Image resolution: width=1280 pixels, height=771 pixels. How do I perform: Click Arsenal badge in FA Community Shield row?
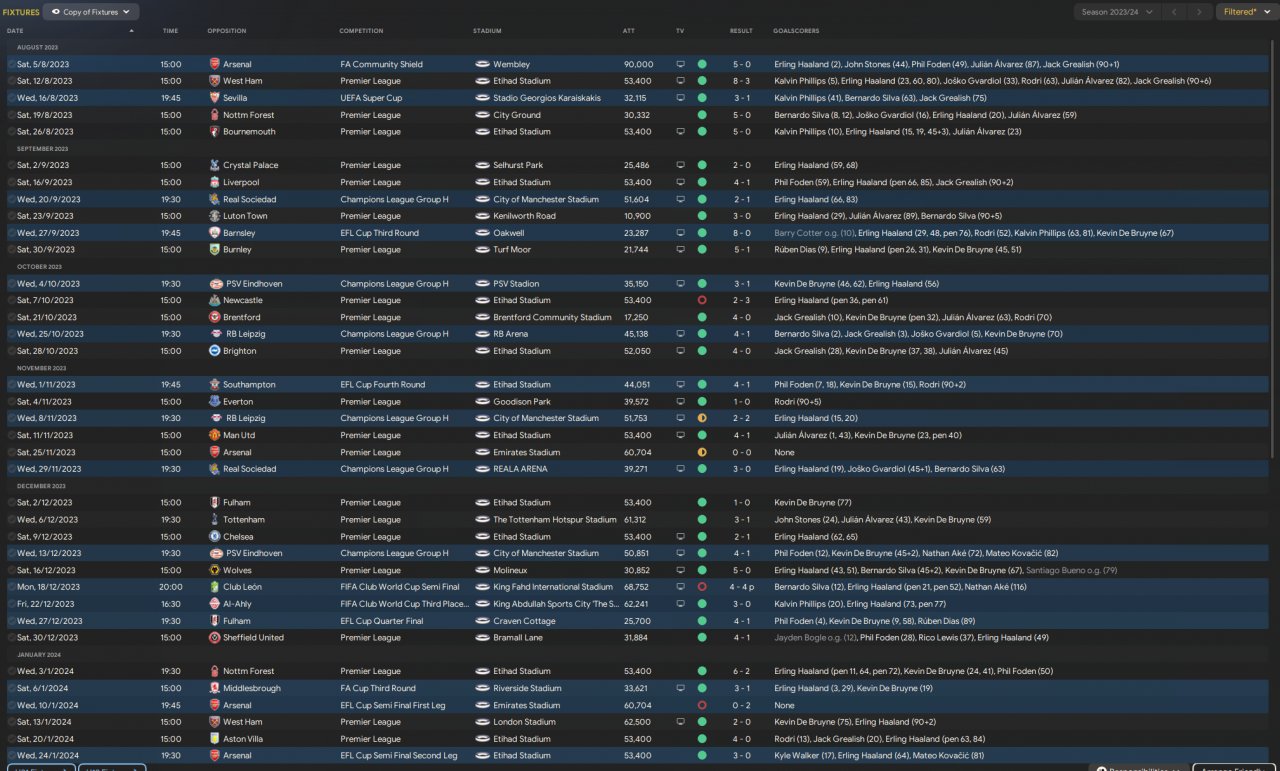214,64
